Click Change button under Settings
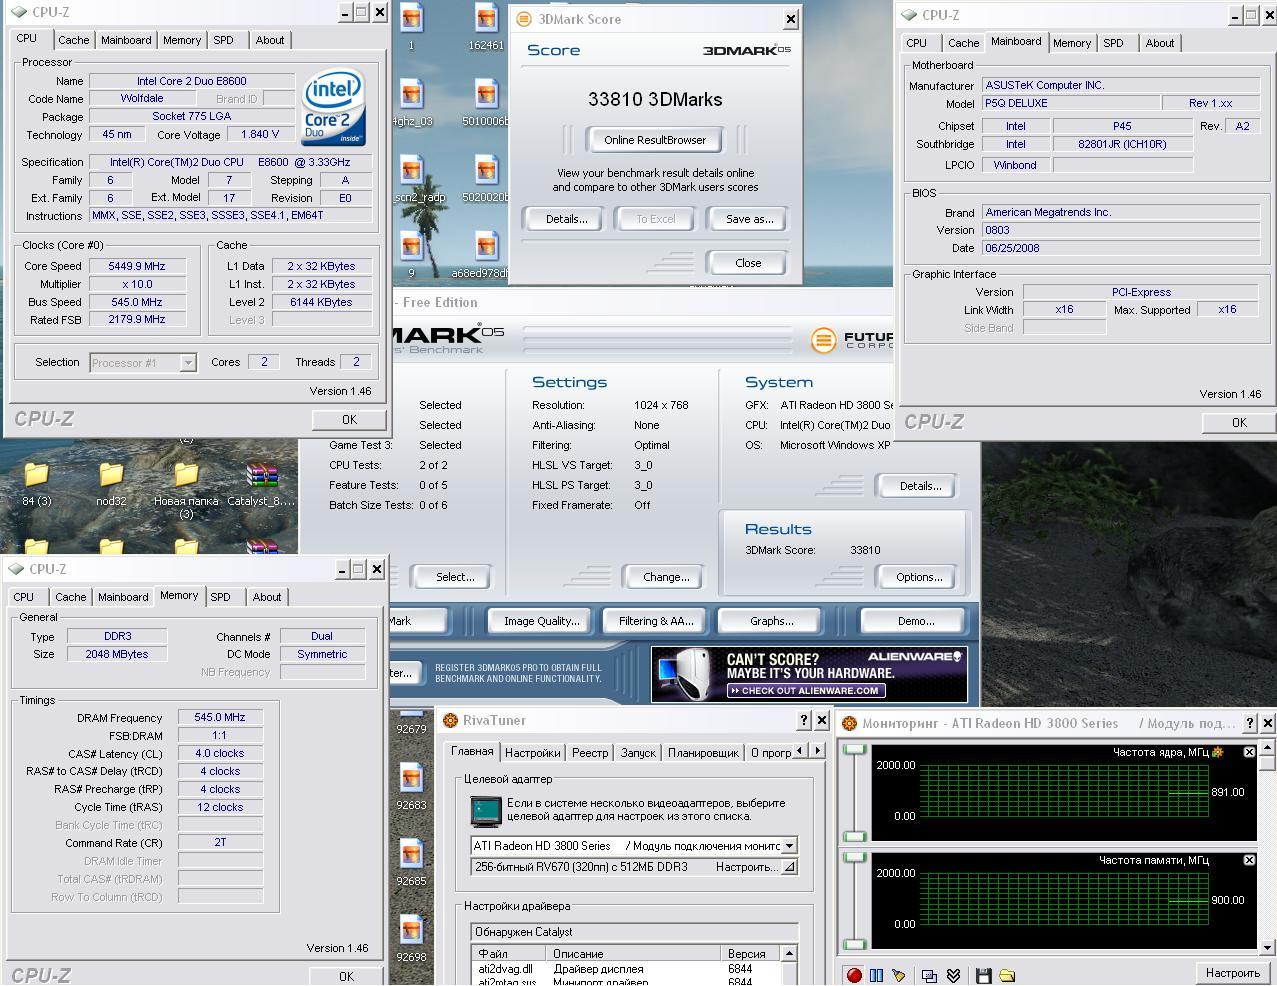Image resolution: width=1277 pixels, height=986 pixels. point(666,577)
